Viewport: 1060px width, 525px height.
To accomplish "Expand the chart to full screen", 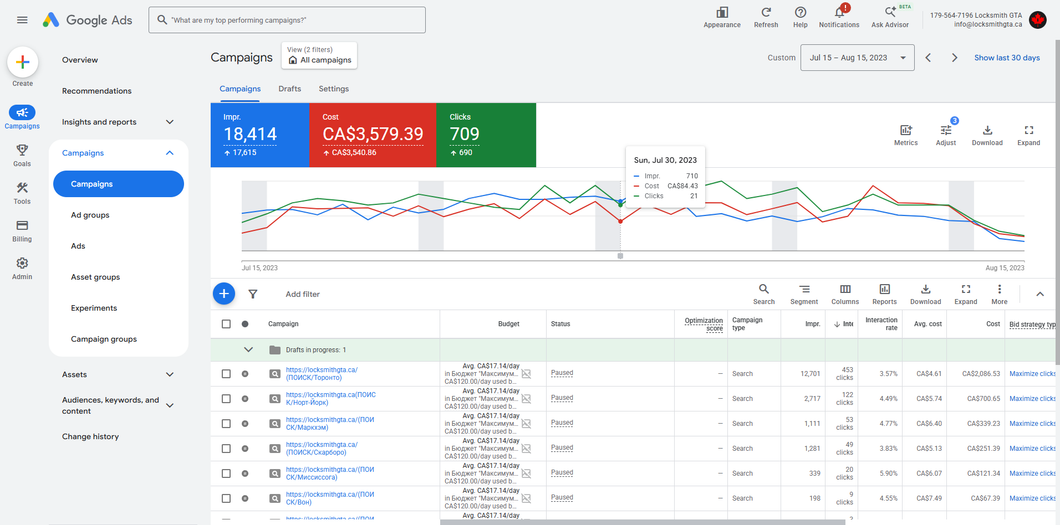I will (1029, 135).
